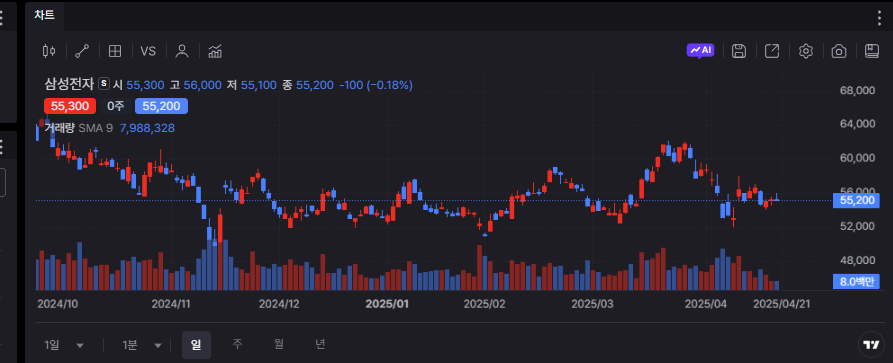Click the 0주 quantity field

pyautogui.click(x=116, y=106)
